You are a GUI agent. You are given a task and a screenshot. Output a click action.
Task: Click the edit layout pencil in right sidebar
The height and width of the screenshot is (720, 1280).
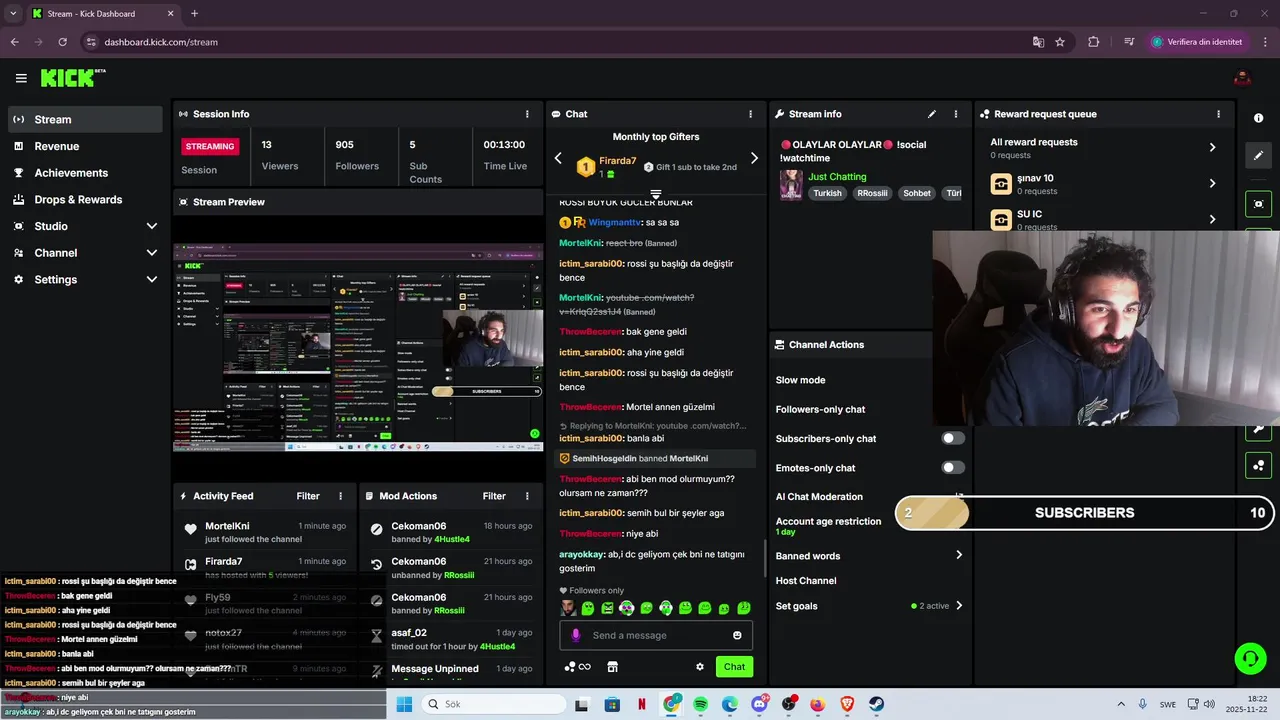(1258, 155)
